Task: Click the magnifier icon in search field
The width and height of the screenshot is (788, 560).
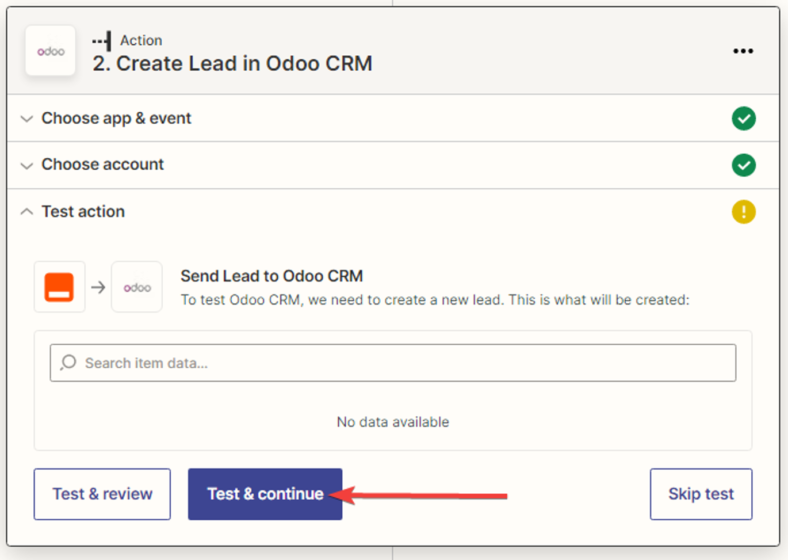Action: click(68, 363)
